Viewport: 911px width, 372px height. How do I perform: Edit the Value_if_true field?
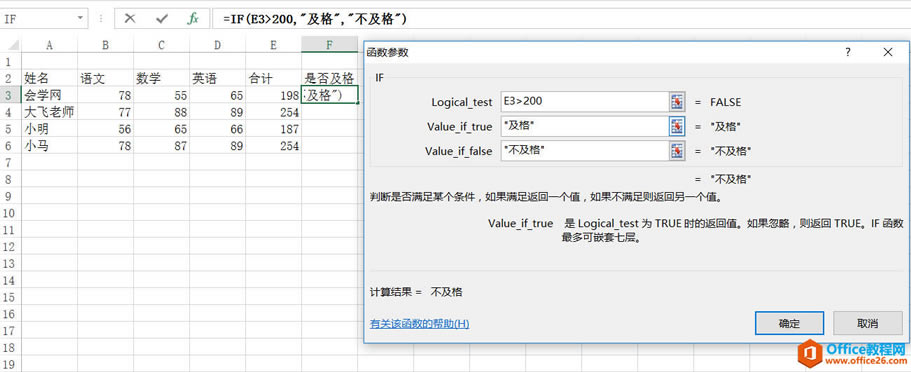tap(584, 126)
